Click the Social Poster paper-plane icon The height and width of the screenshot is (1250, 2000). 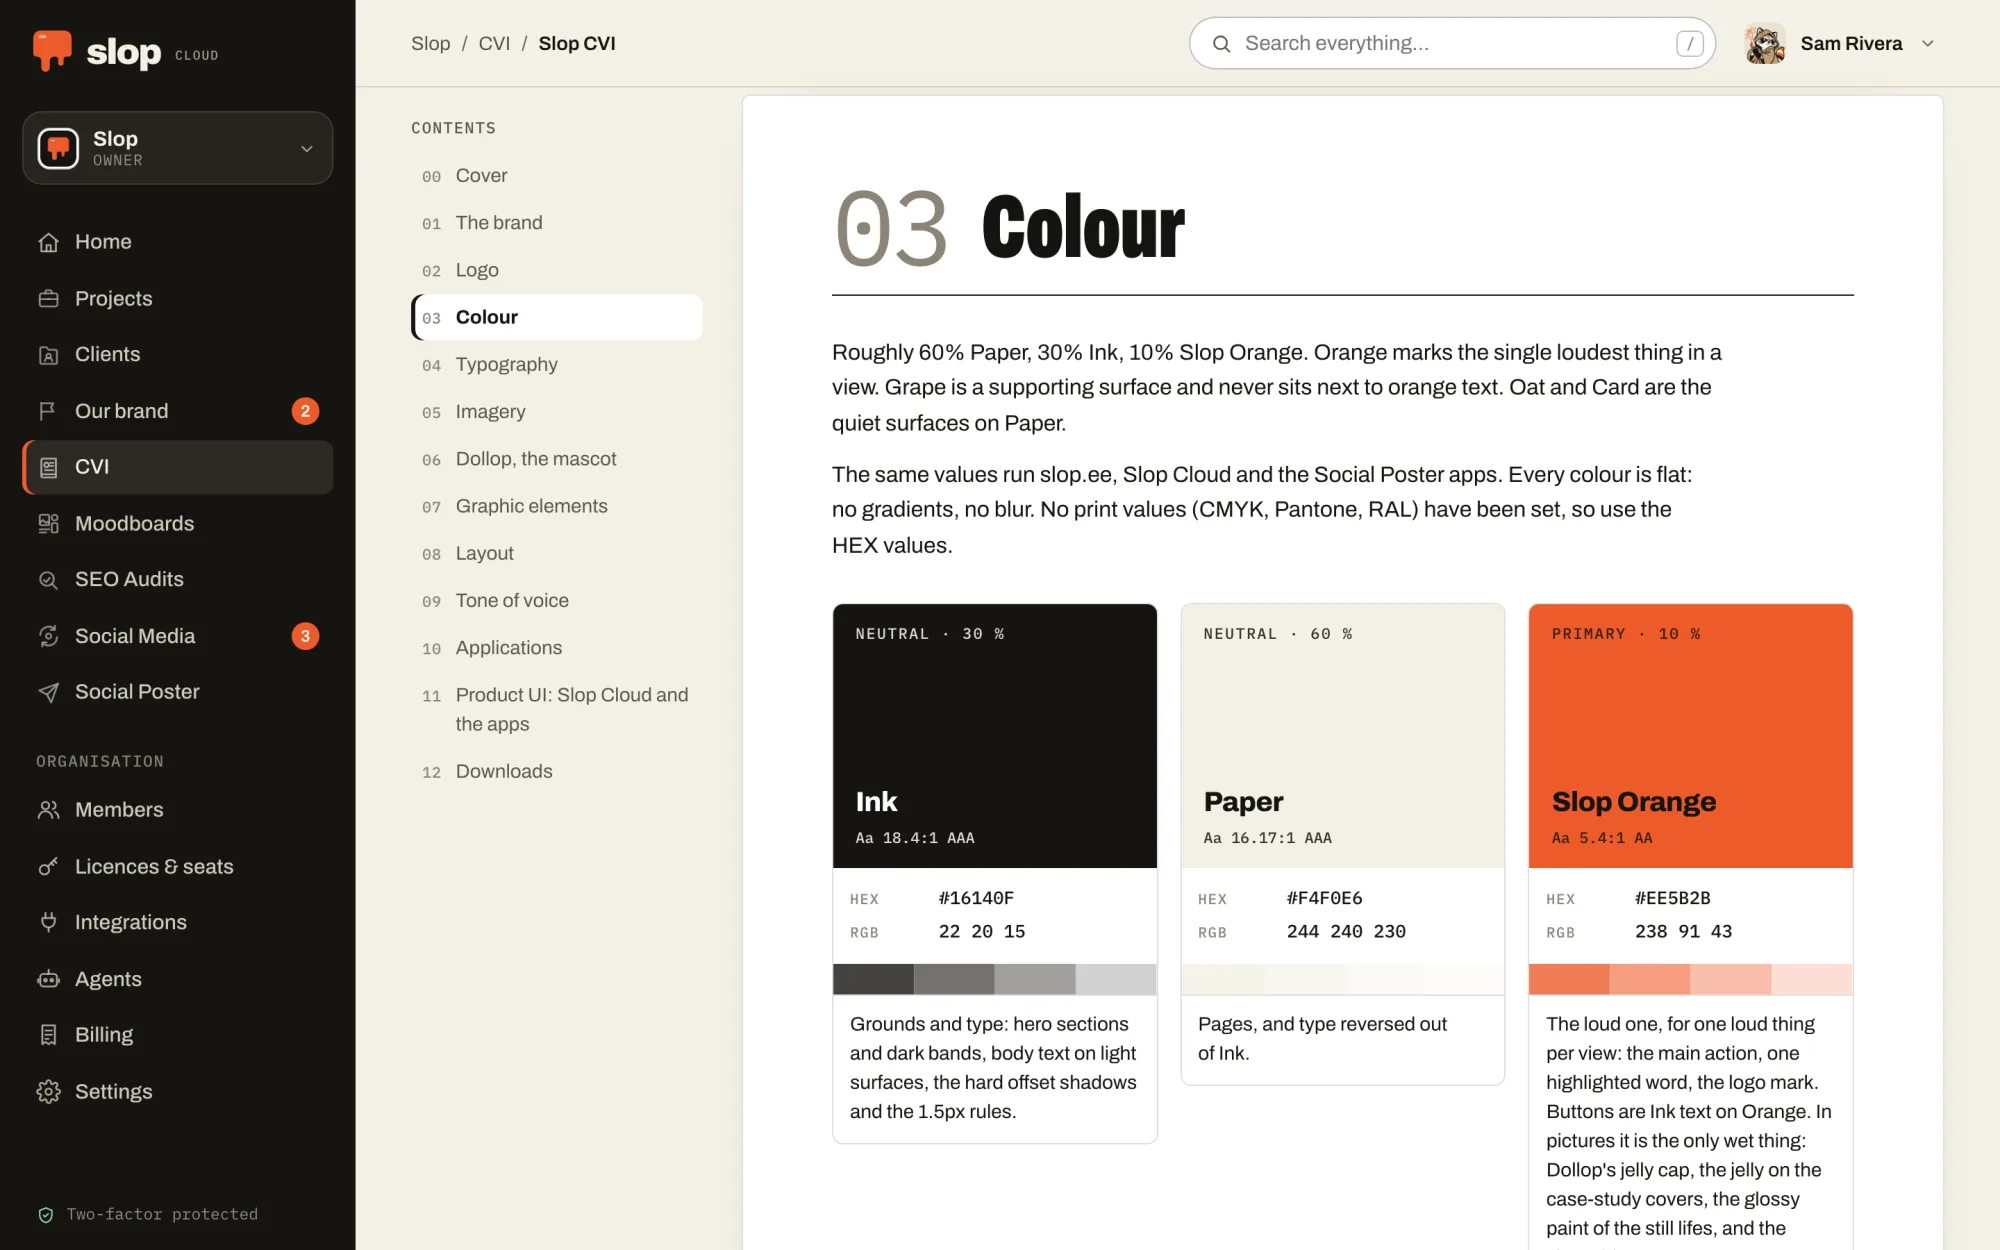pyautogui.click(x=48, y=692)
